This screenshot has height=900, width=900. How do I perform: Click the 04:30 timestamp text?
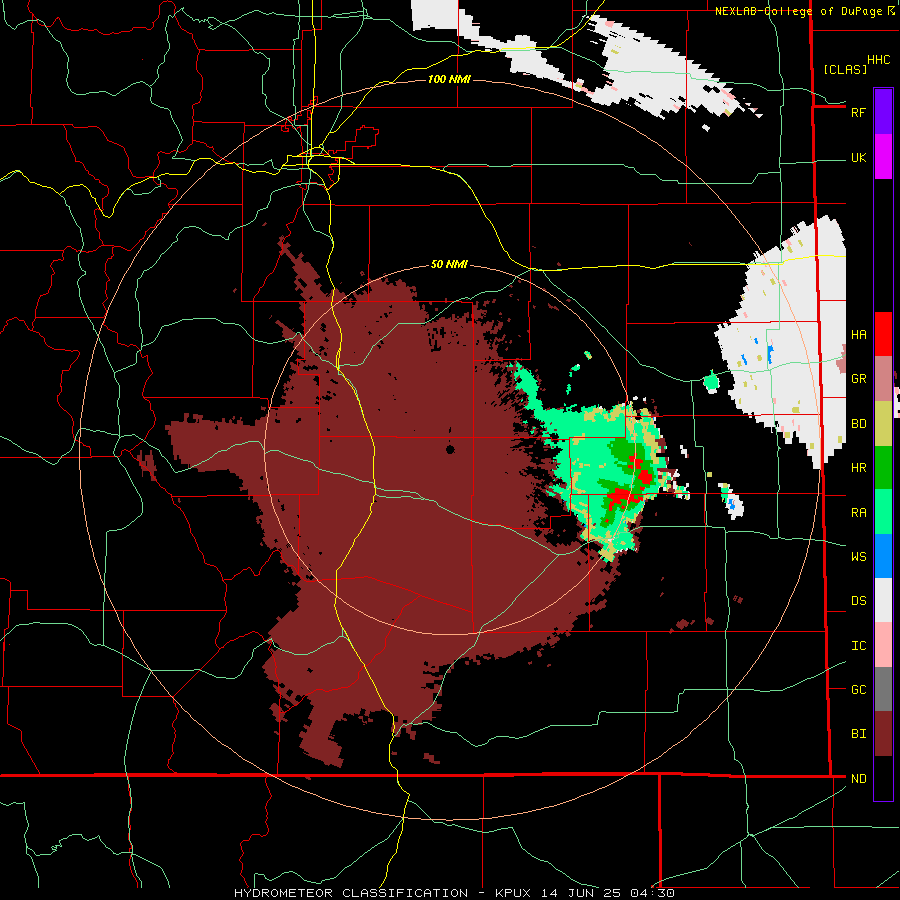point(652,893)
